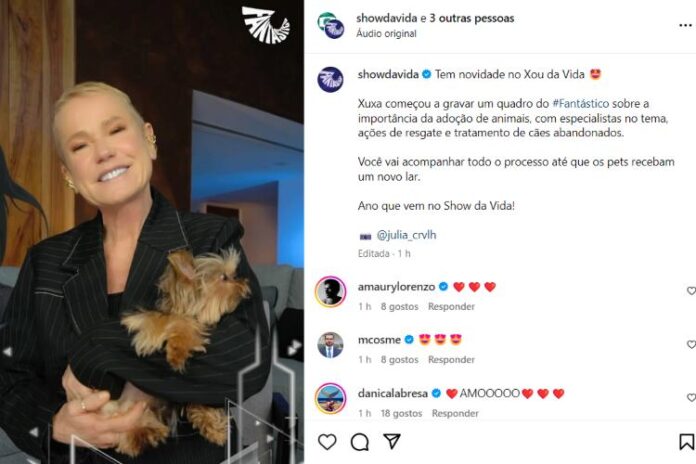Open the comment bubble icon

click(360, 442)
